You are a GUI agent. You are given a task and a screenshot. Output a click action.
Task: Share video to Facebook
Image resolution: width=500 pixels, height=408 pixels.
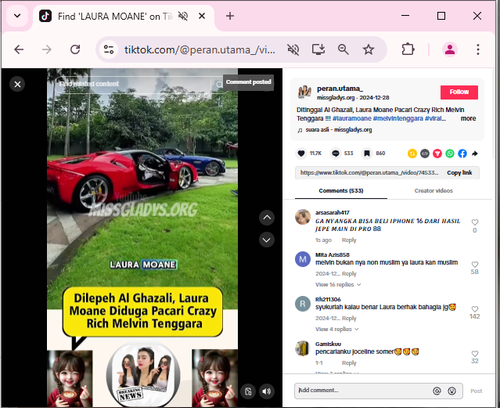point(462,153)
